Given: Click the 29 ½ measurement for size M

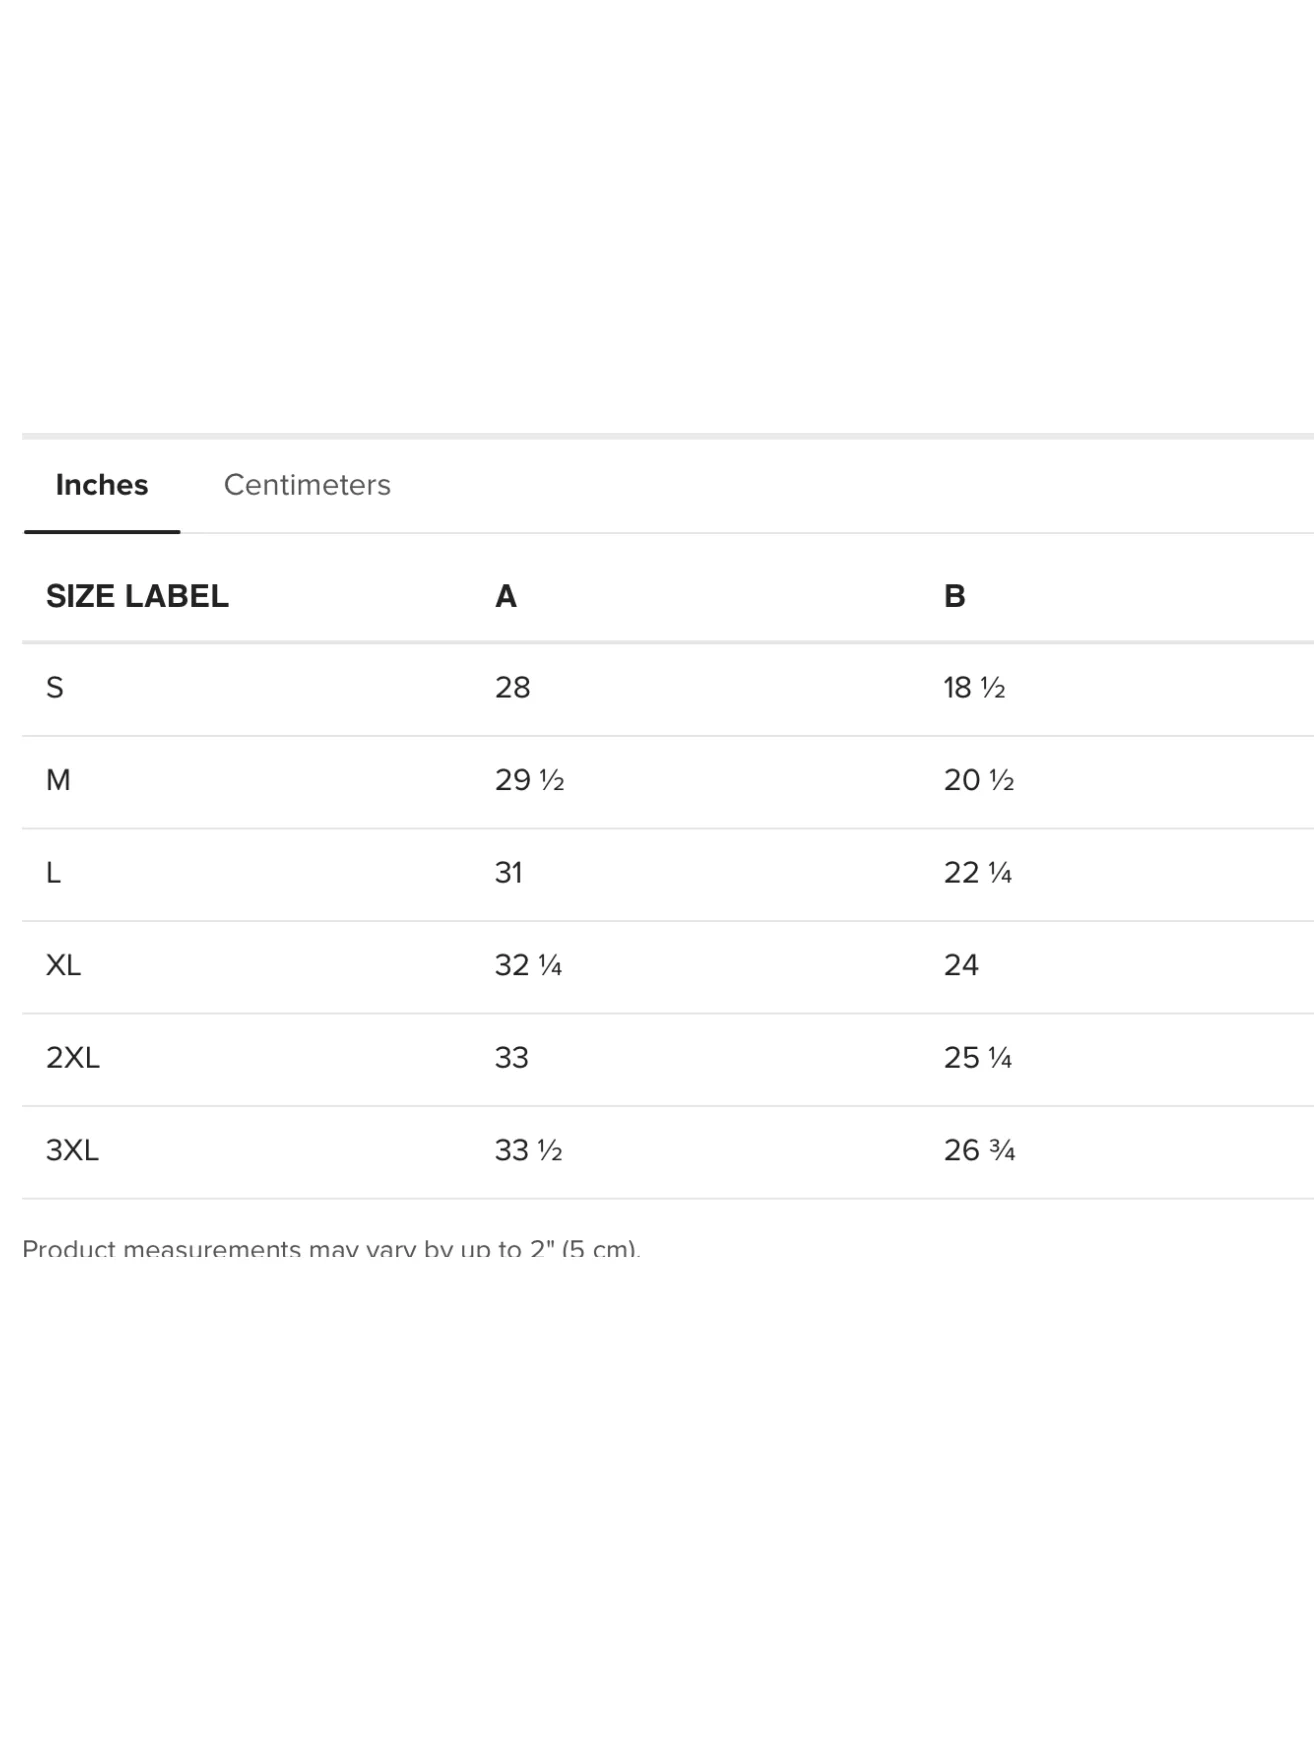Looking at the screenshot, I should 530,780.
